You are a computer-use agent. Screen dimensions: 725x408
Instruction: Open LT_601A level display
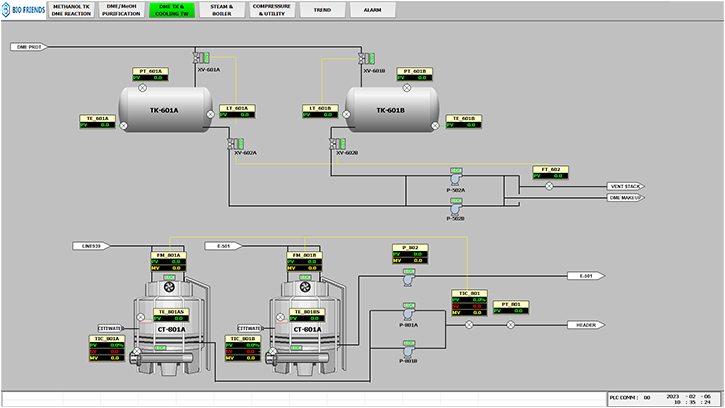click(x=237, y=111)
